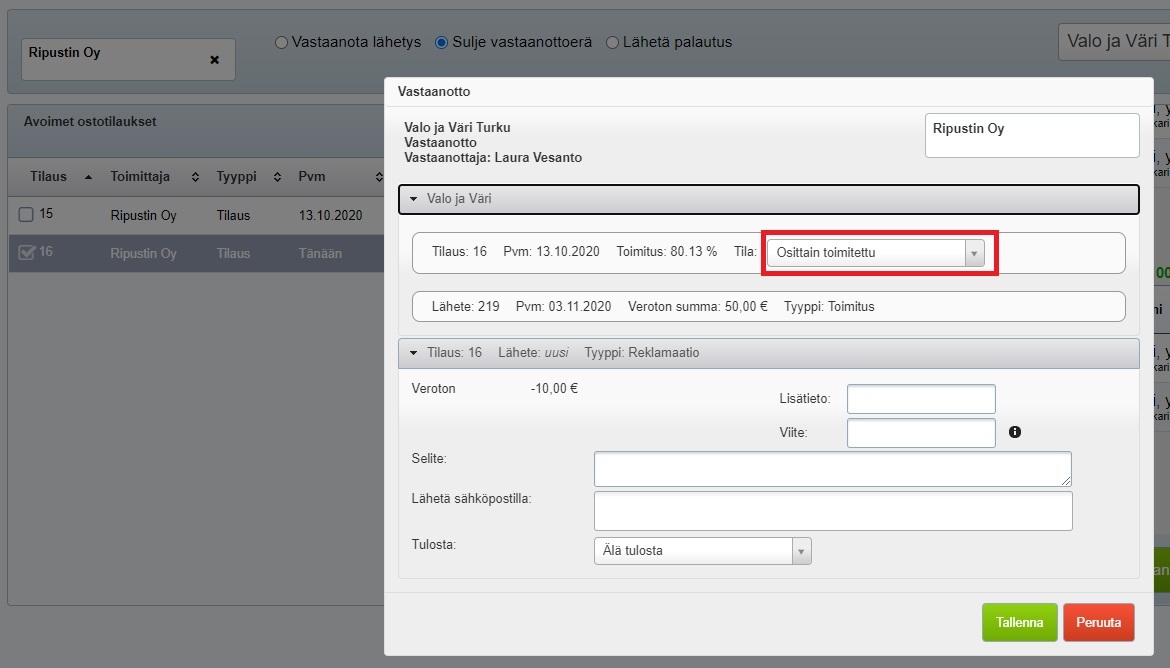
Task: Open Tulosta dropdown set to Älä tulosta
Action: [702, 551]
